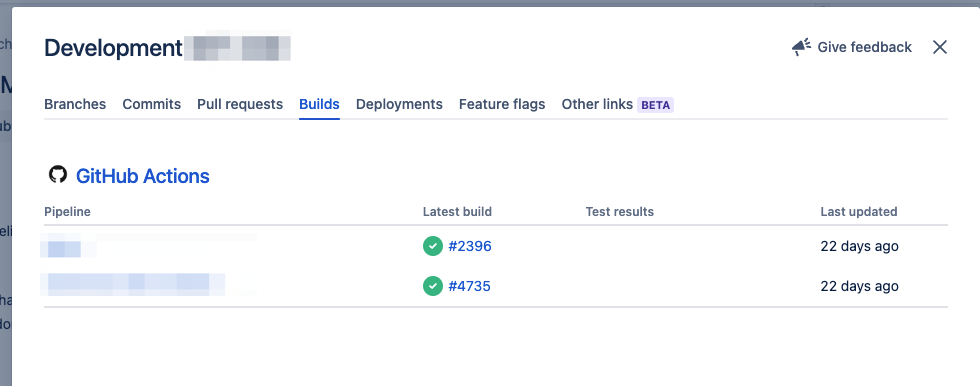The width and height of the screenshot is (980, 386).
Task: Click green success check beside #4735
Action: 432,286
